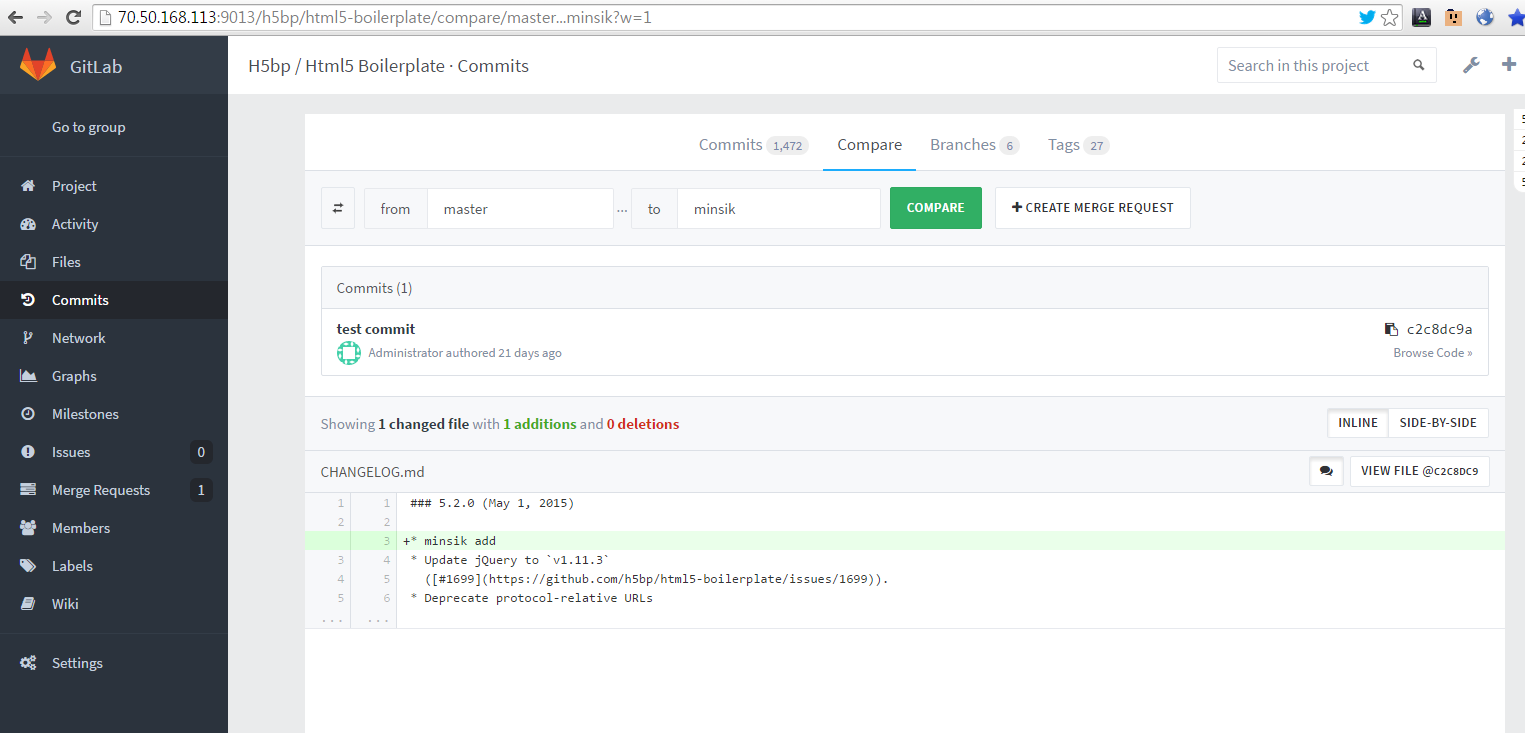Open the 'to' branch selector showing minsik
1525x733 pixels.
pos(779,207)
